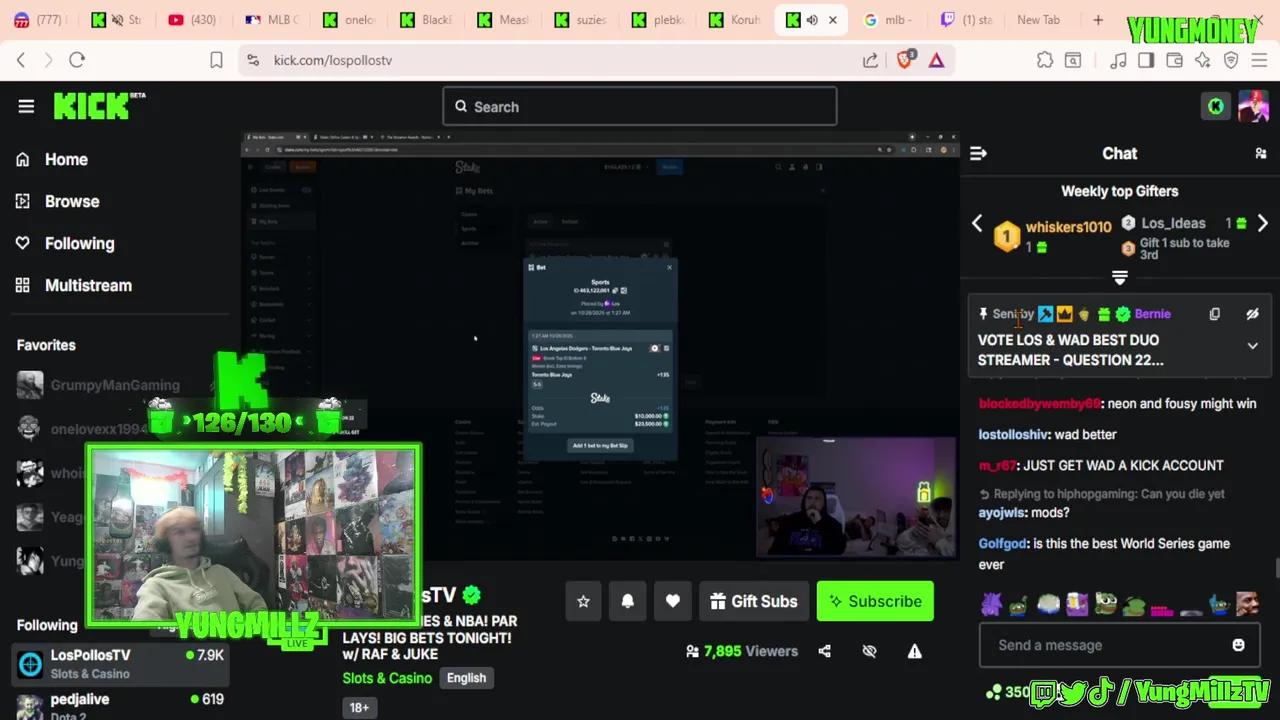Open the profile avatar menu
Viewport: 1280px width, 720px height.
[1253, 106]
